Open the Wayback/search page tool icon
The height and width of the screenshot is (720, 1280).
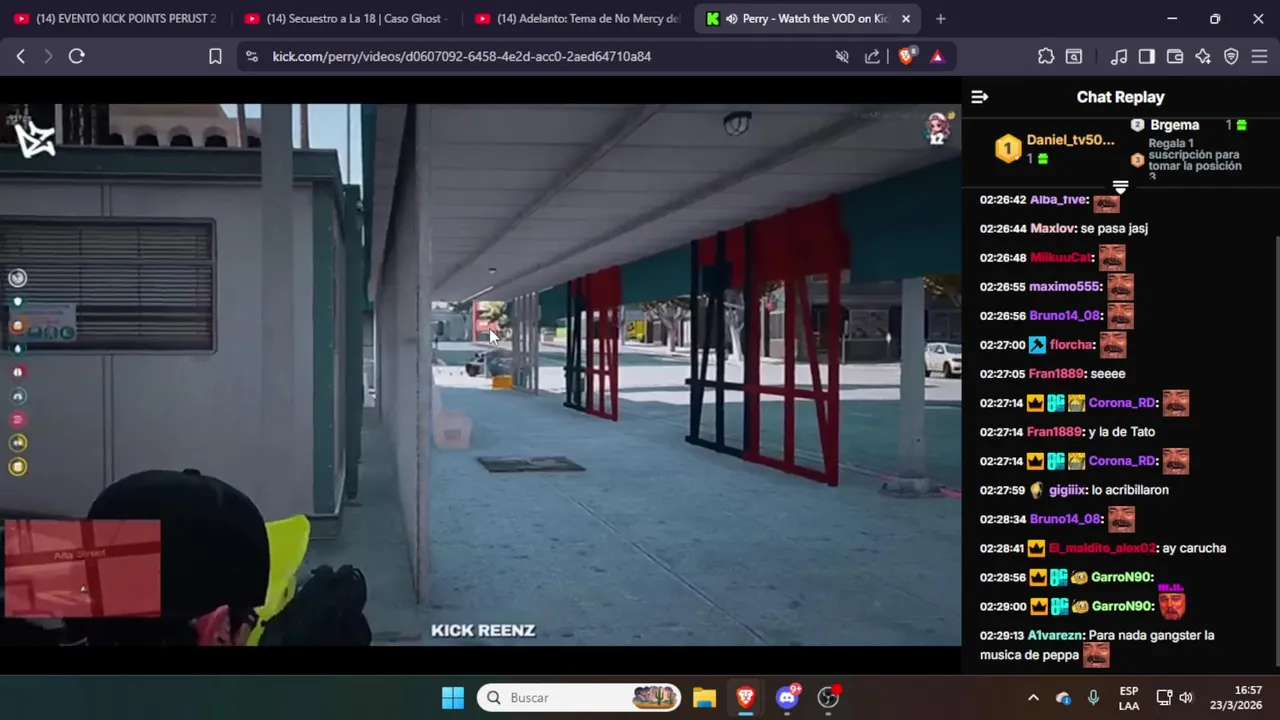(x=1074, y=57)
